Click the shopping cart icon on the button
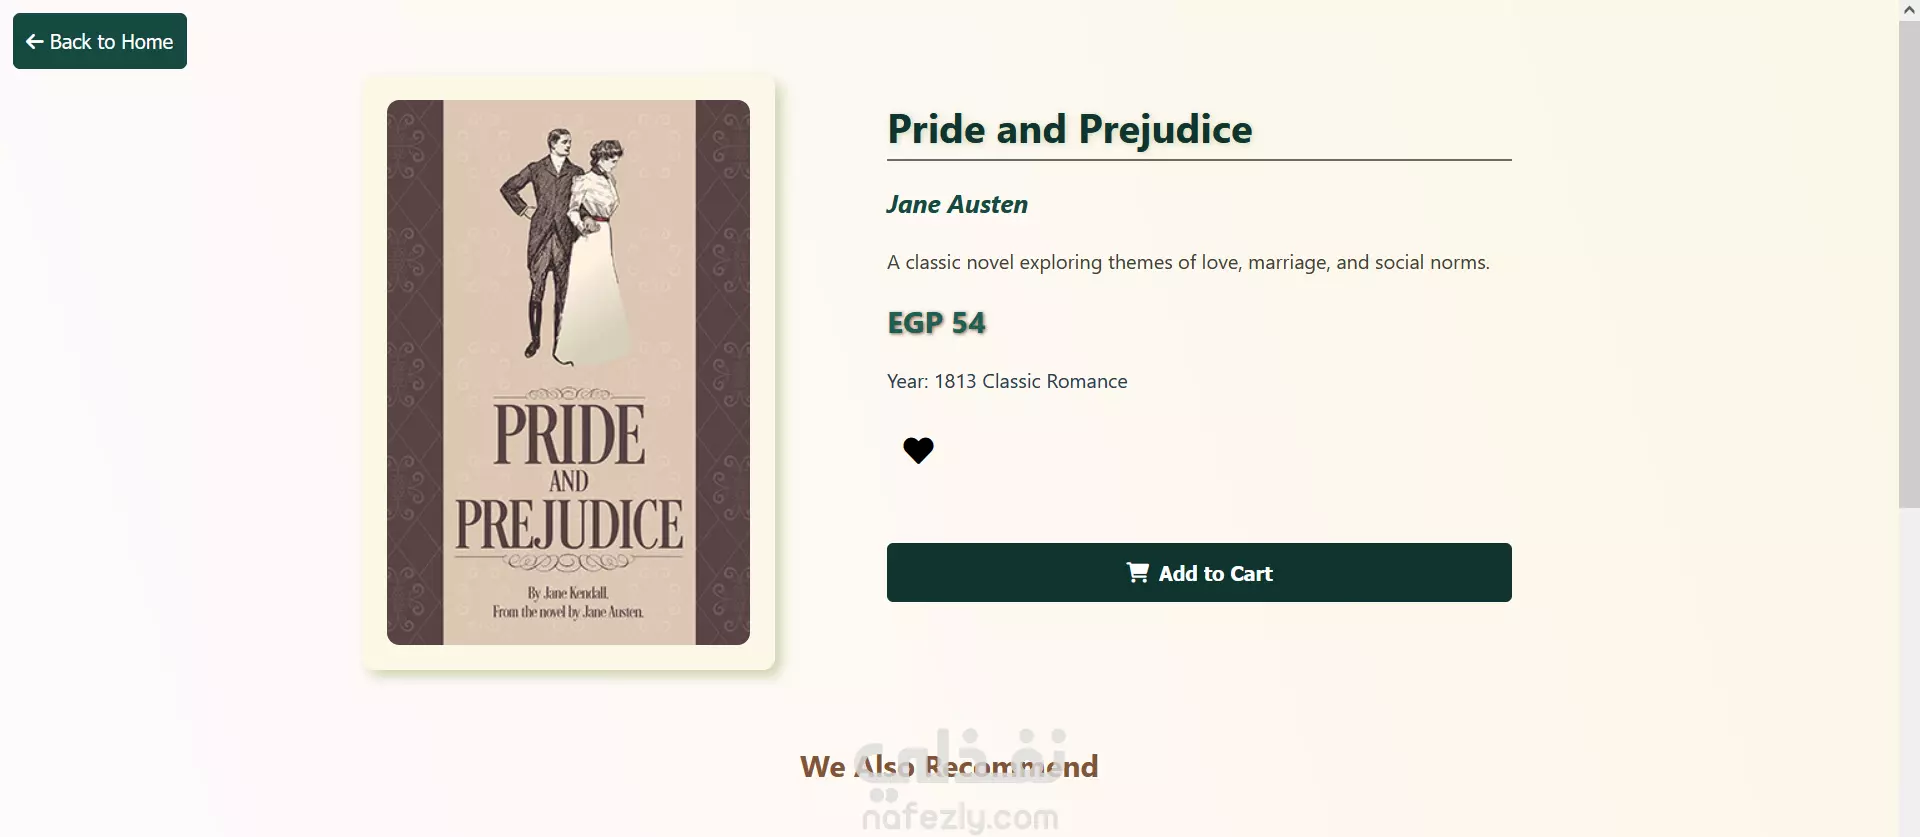 point(1138,572)
